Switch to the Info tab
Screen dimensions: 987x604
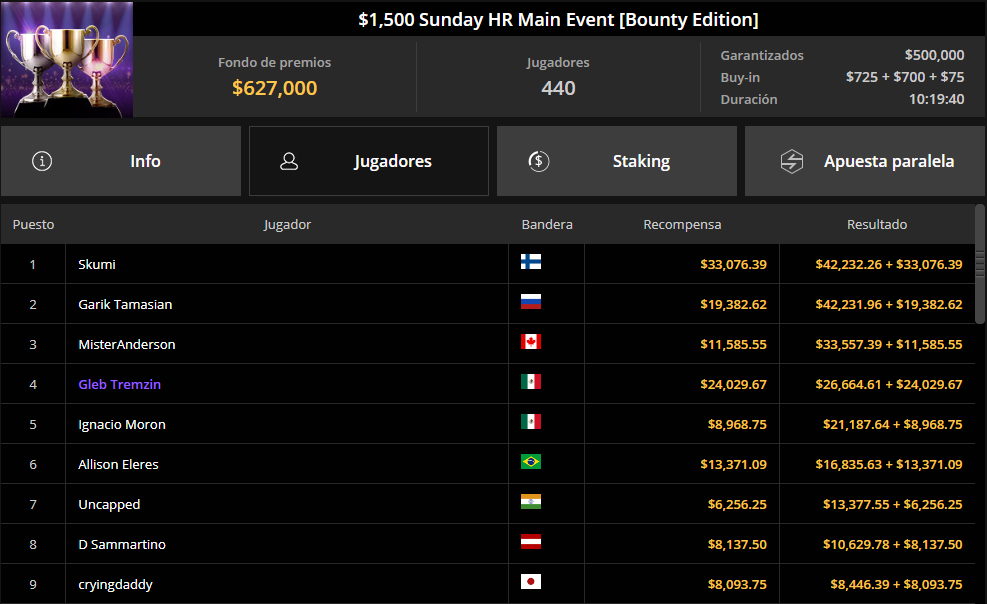tap(121, 161)
